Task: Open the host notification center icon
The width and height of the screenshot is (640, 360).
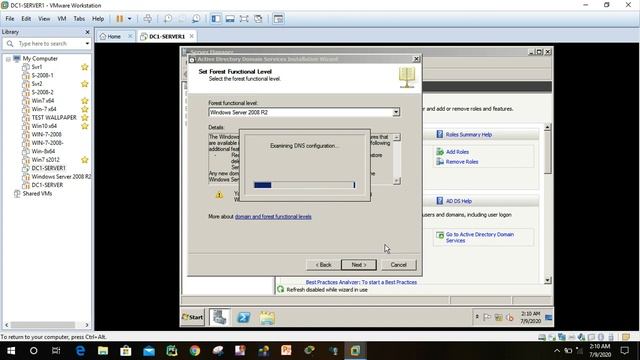Action: [x=625, y=351]
